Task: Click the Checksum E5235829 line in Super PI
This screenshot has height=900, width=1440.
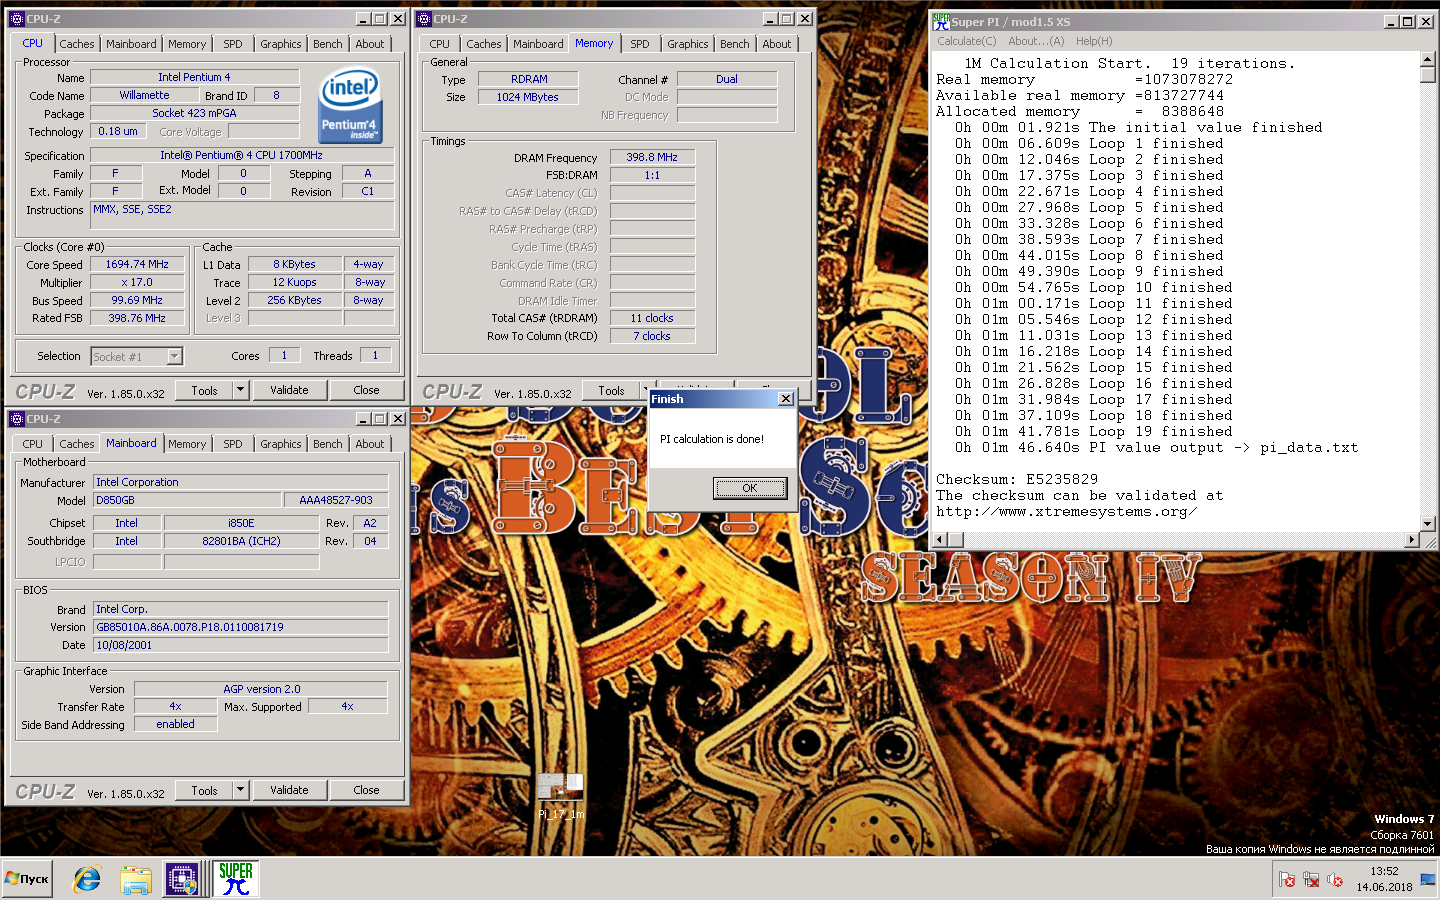Action: point(1017,480)
